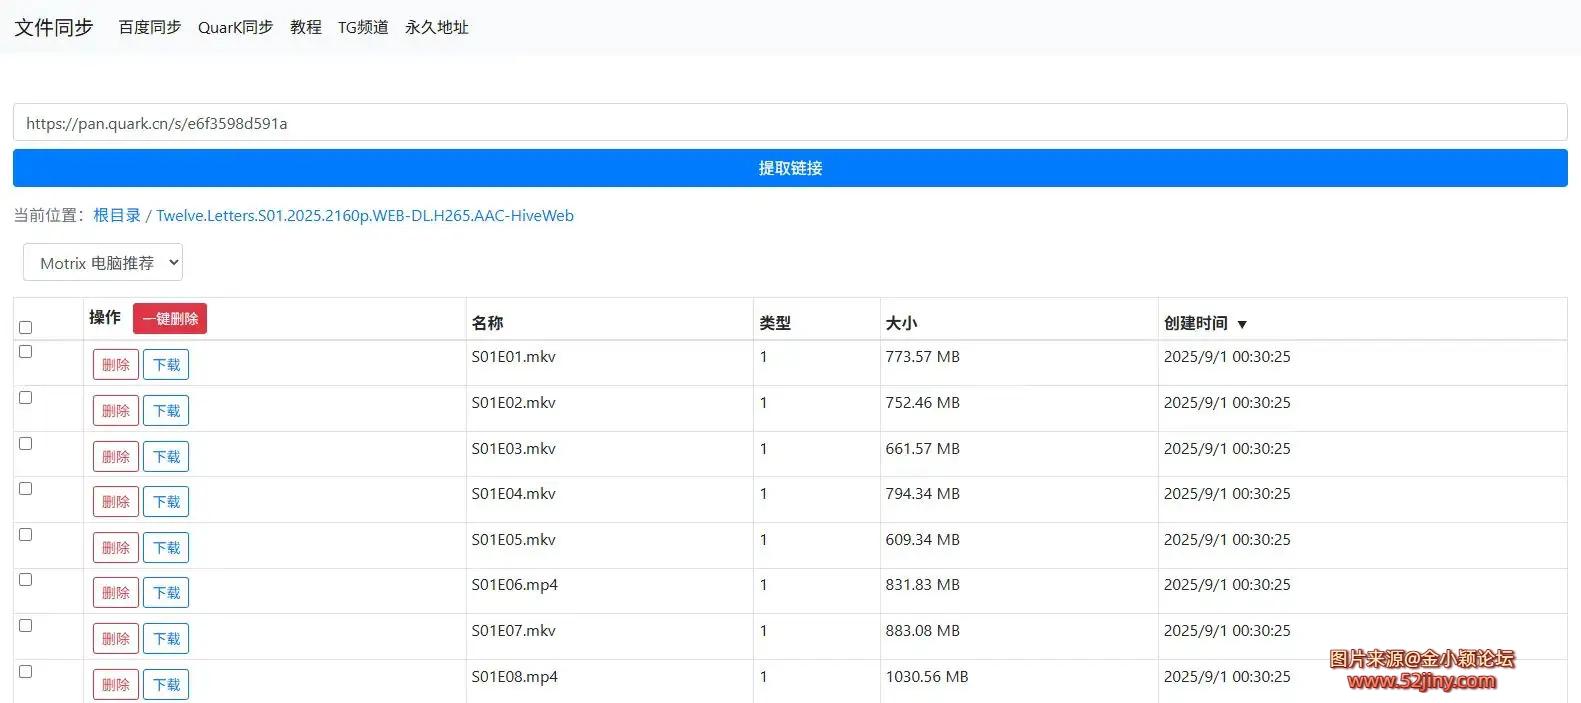The width and height of the screenshot is (1581, 703).
Task: Check the box for S01E01.mkv row
Action: click(x=26, y=352)
